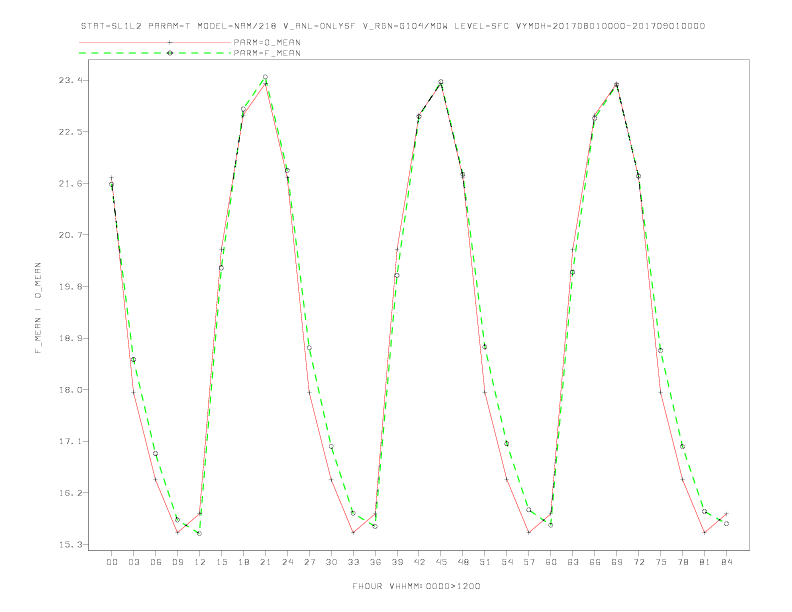Viewport: 792px width, 612px height.
Task: Click the y-axis tick label 18.9
Action: 71,338
